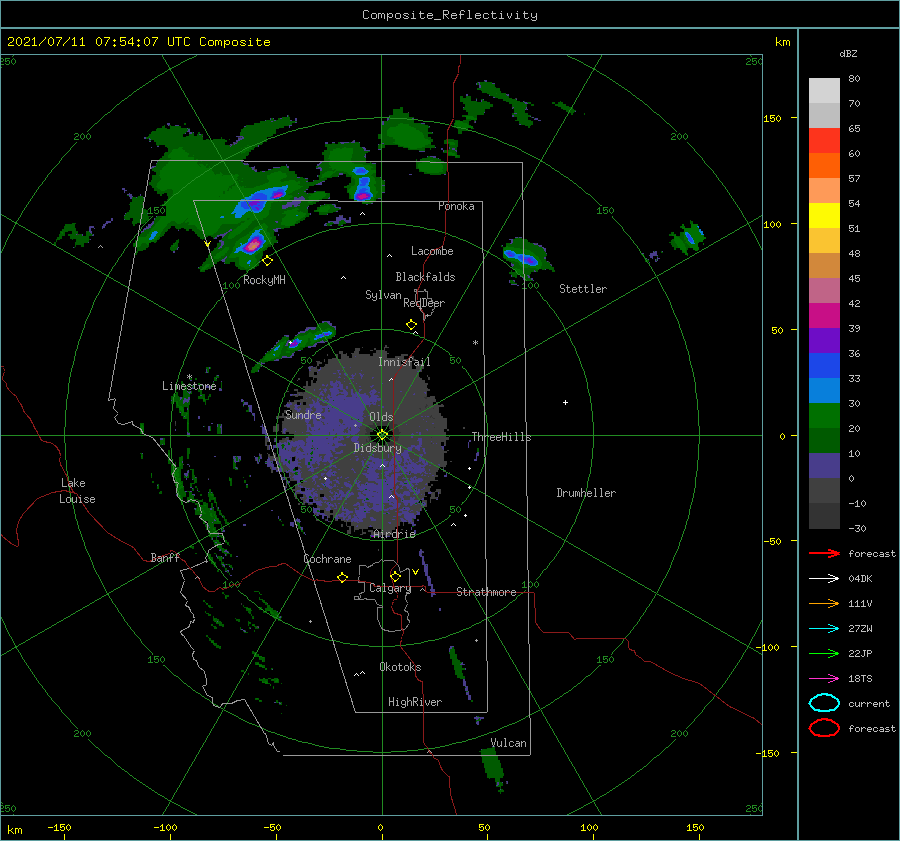Click the RedDeer city label
The width and height of the screenshot is (900, 841).
pyautogui.click(x=424, y=303)
